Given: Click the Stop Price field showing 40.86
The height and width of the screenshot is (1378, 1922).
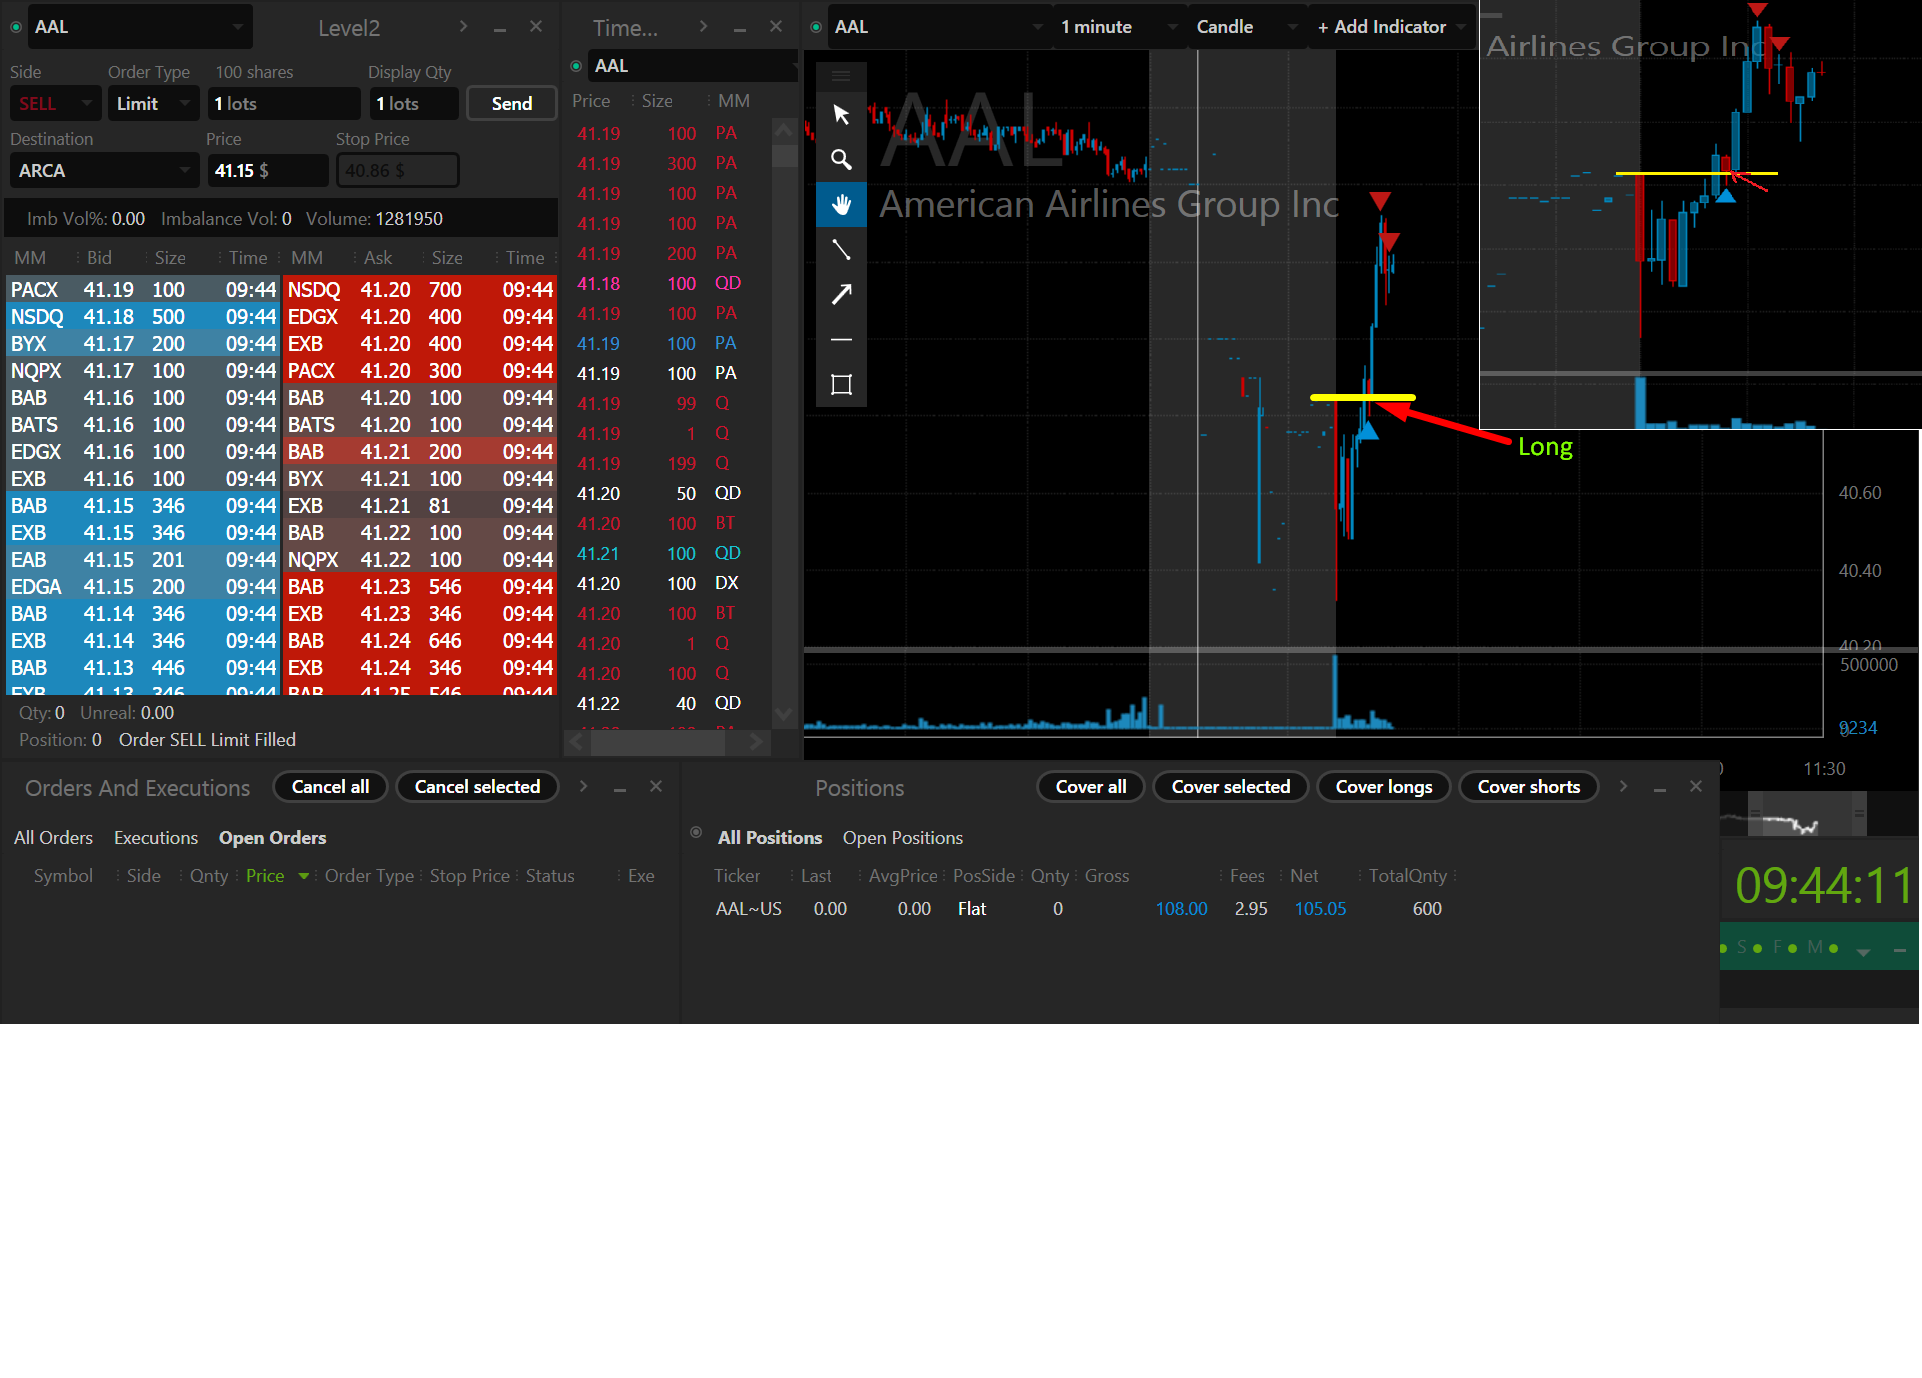Looking at the screenshot, I should click(397, 171).
